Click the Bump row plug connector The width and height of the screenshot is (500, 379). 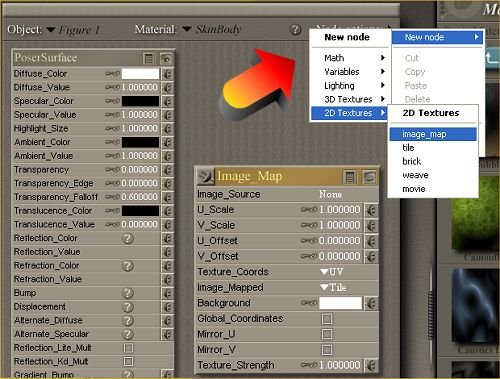point(167,293)
